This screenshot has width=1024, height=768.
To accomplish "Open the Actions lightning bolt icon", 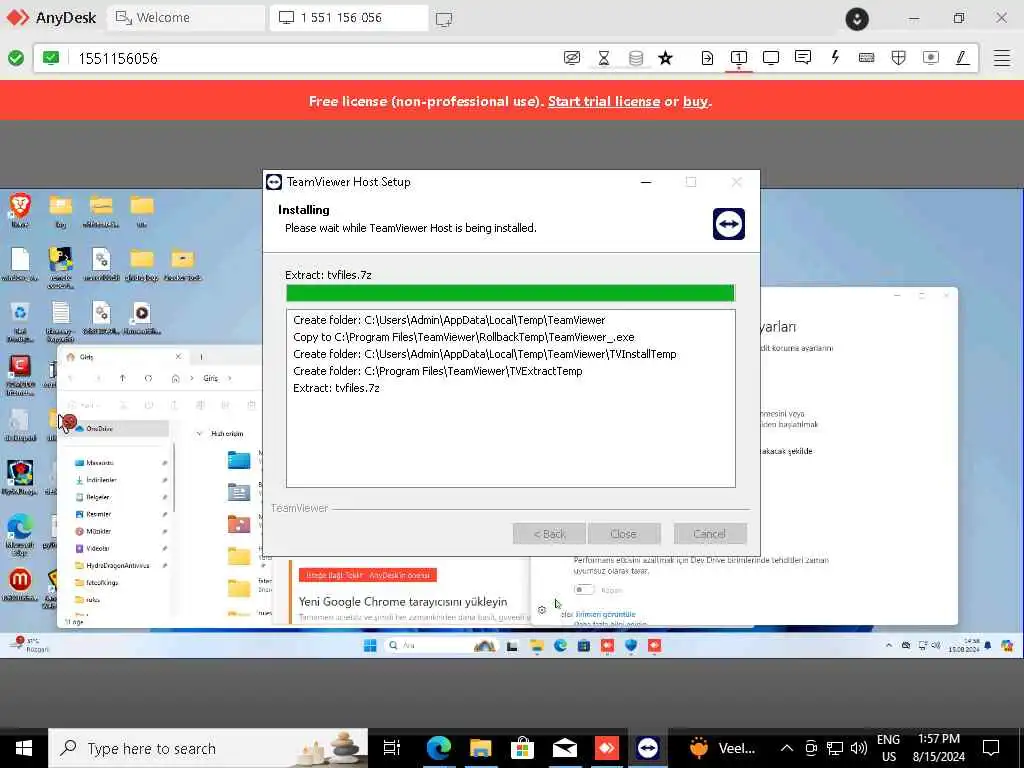I will click(835, 57).
